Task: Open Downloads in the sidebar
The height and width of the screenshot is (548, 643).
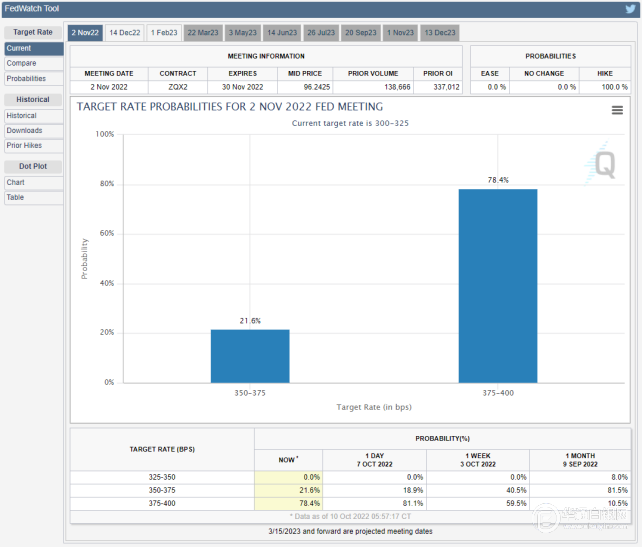Action: pos(34,131)
